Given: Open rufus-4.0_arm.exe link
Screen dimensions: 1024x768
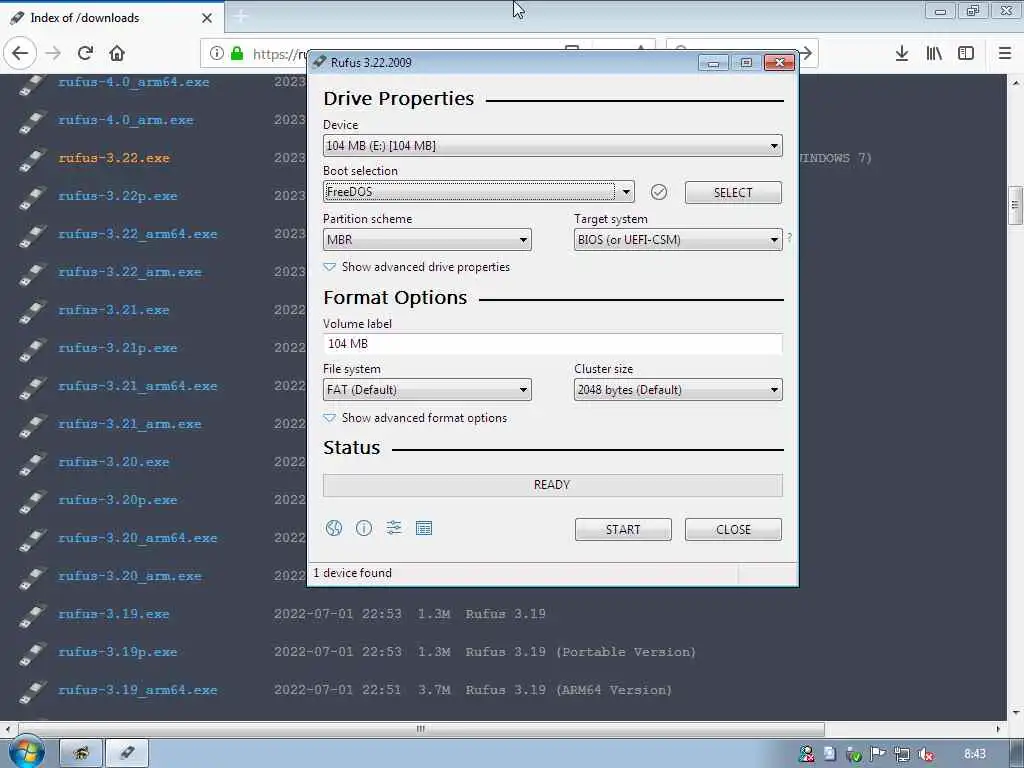Looking at the screenshot, I should point(126,120).
